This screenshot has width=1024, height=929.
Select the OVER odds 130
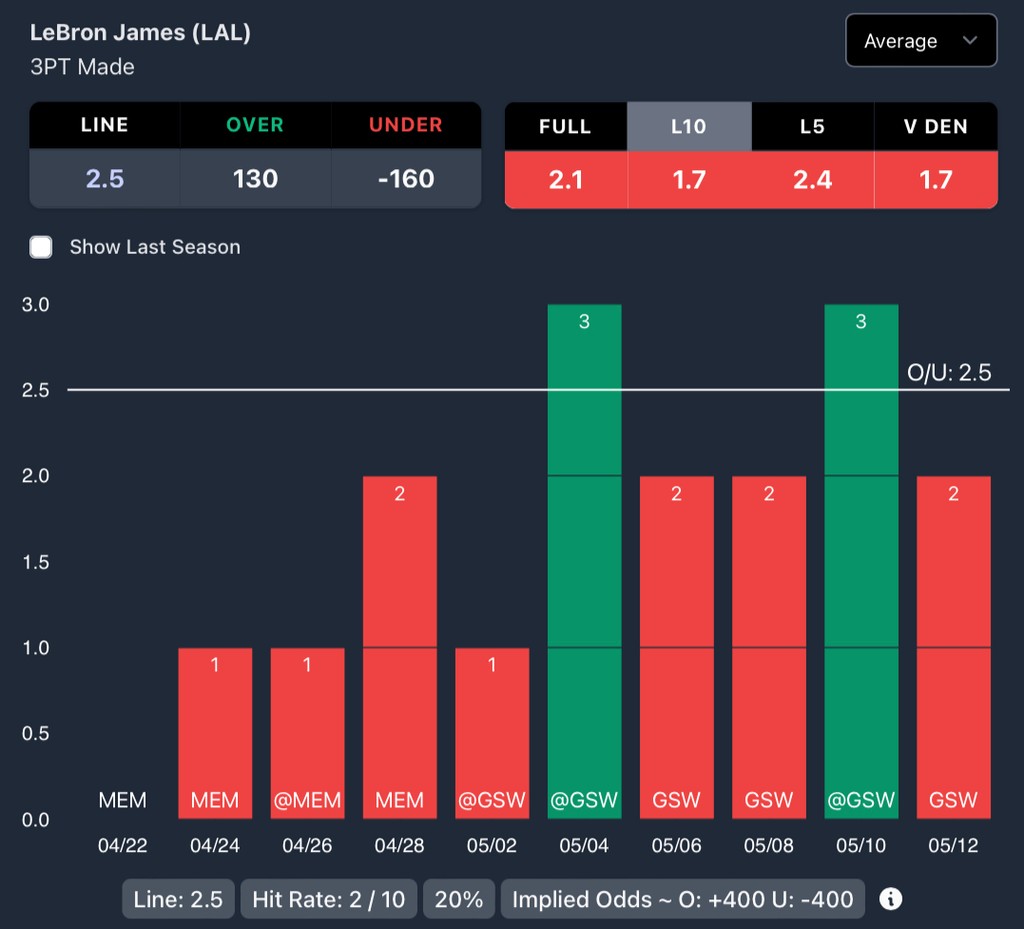click(255, 178)
